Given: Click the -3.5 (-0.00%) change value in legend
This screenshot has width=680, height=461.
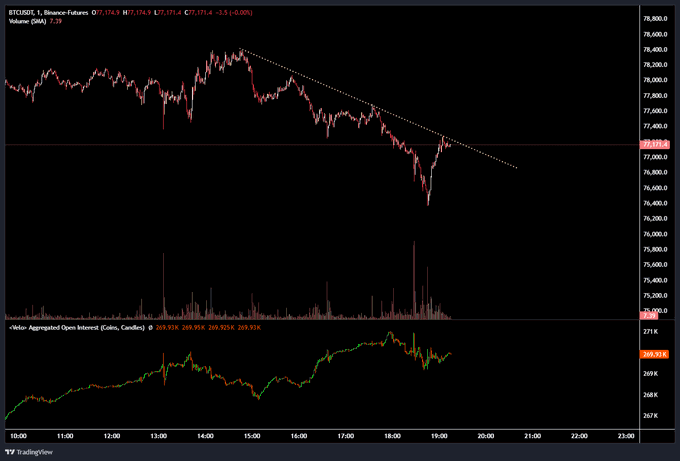Looking at the screenshot, I should pyautogui.click(x=234, y=13).
